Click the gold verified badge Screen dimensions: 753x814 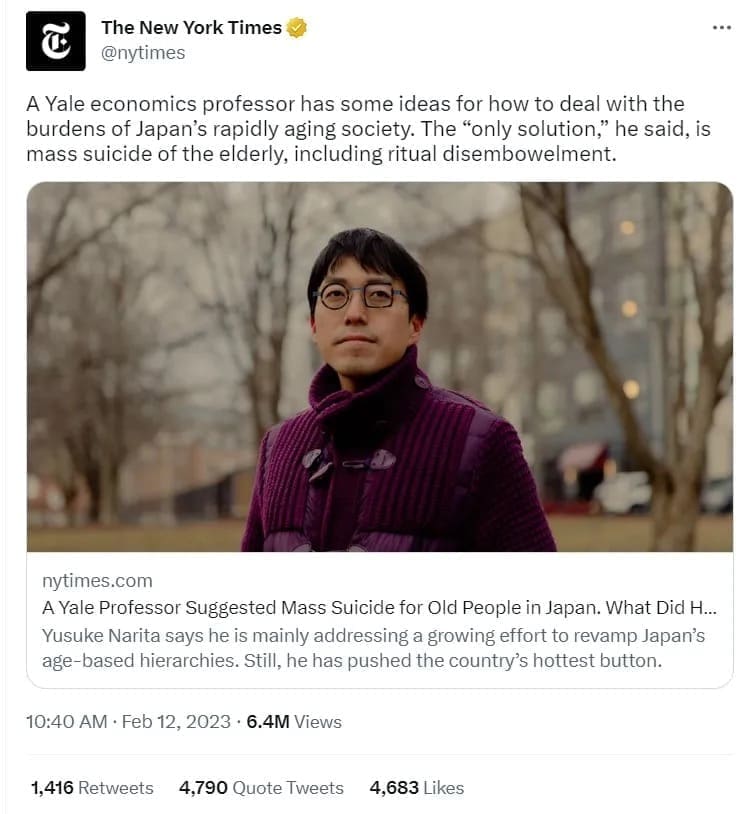[297, 28]
